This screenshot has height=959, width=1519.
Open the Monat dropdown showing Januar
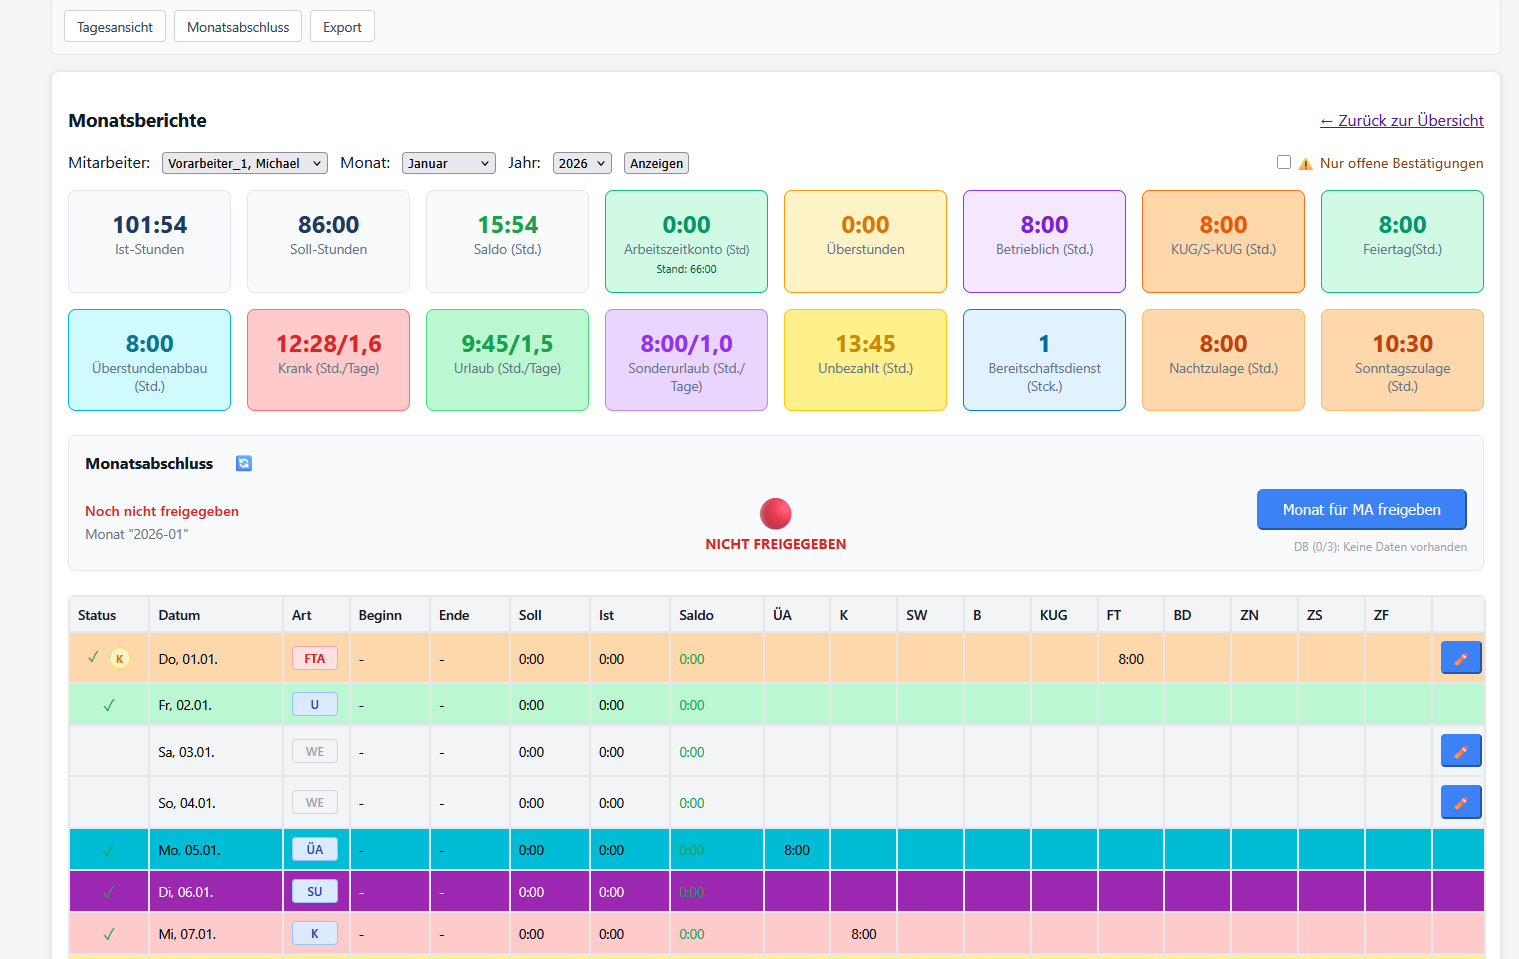[449, 163]
